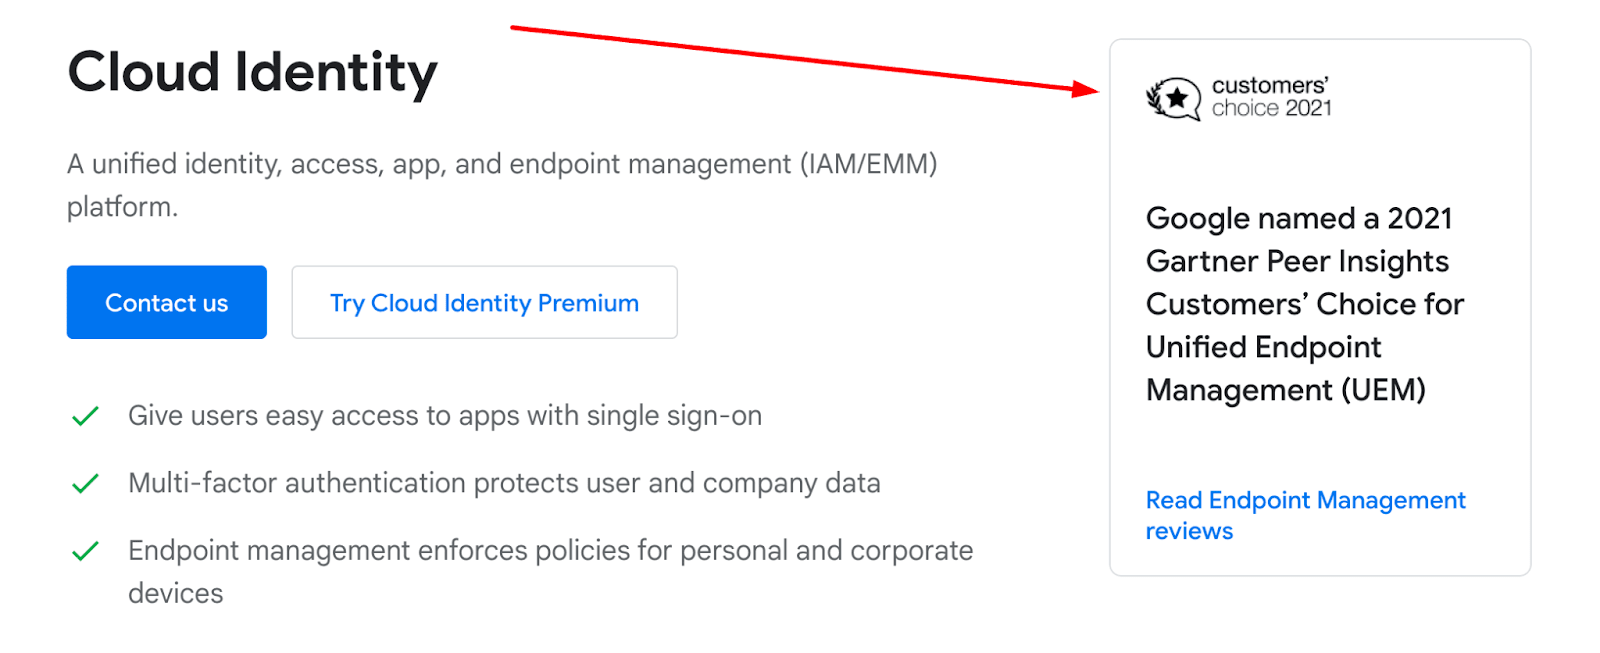Click the IAM/EMM platform description text
This screenshot has height=653, width=1600.
(x=500, y=185)
